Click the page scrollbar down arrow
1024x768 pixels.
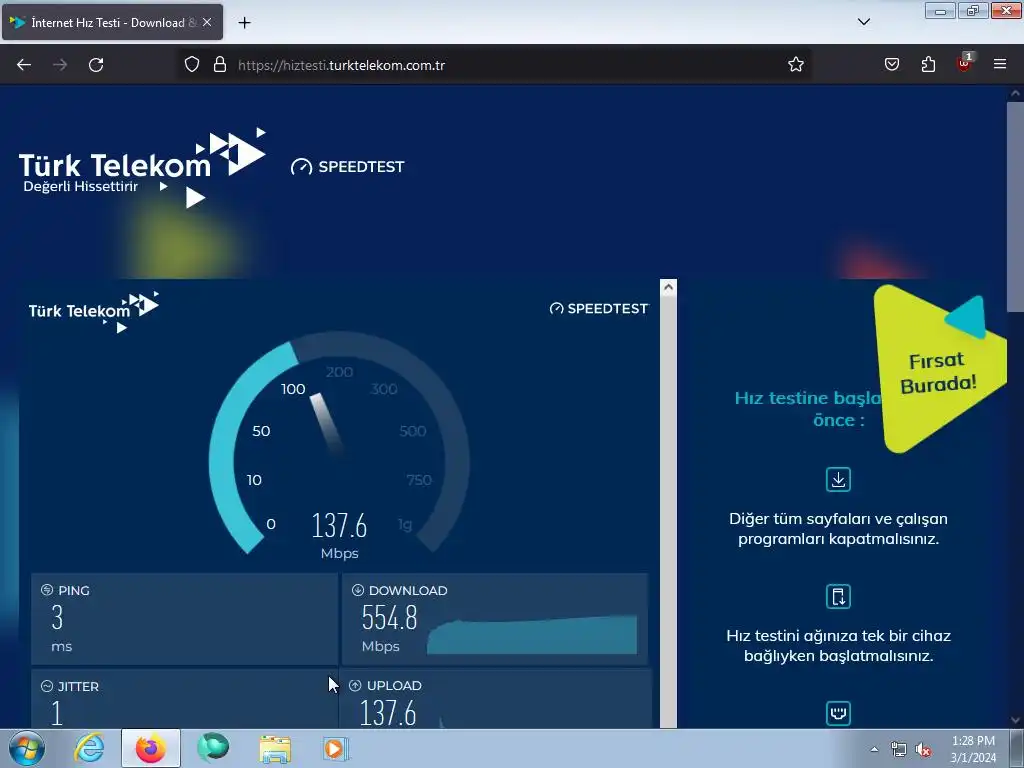1015,720
